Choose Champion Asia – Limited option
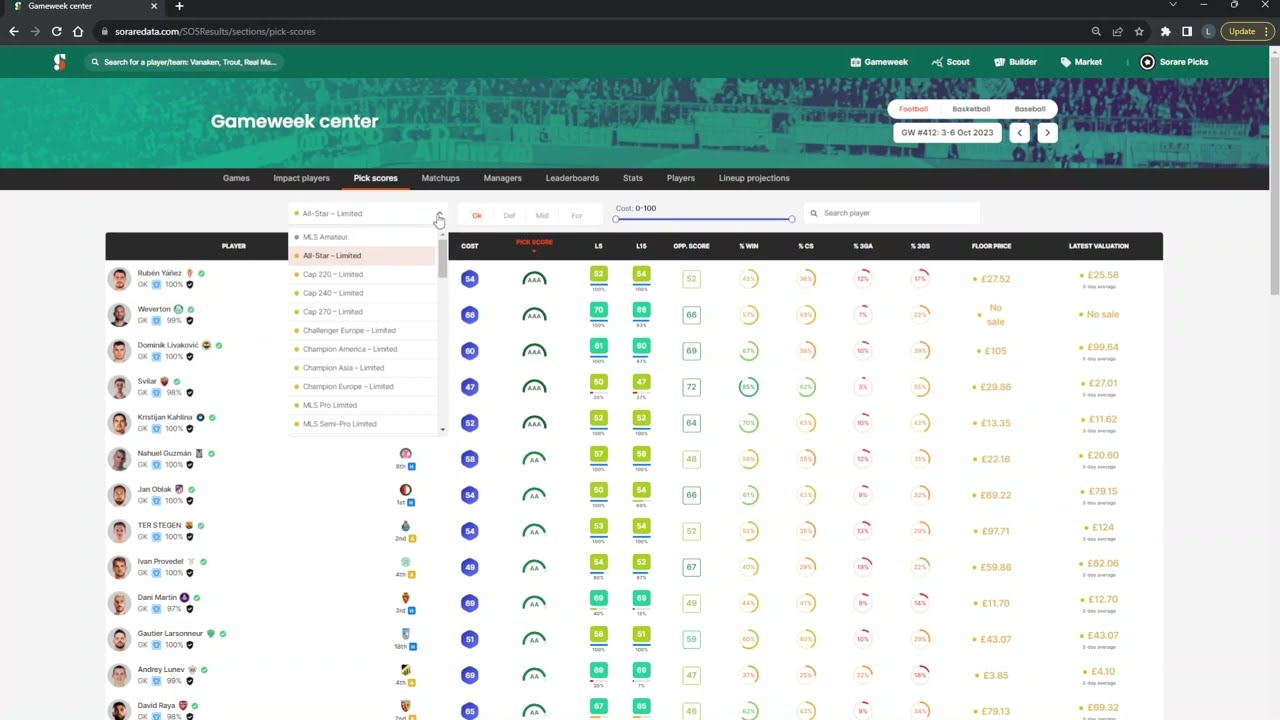The height and width of the screenshot is (720, 1280). [x=363, y=368]
